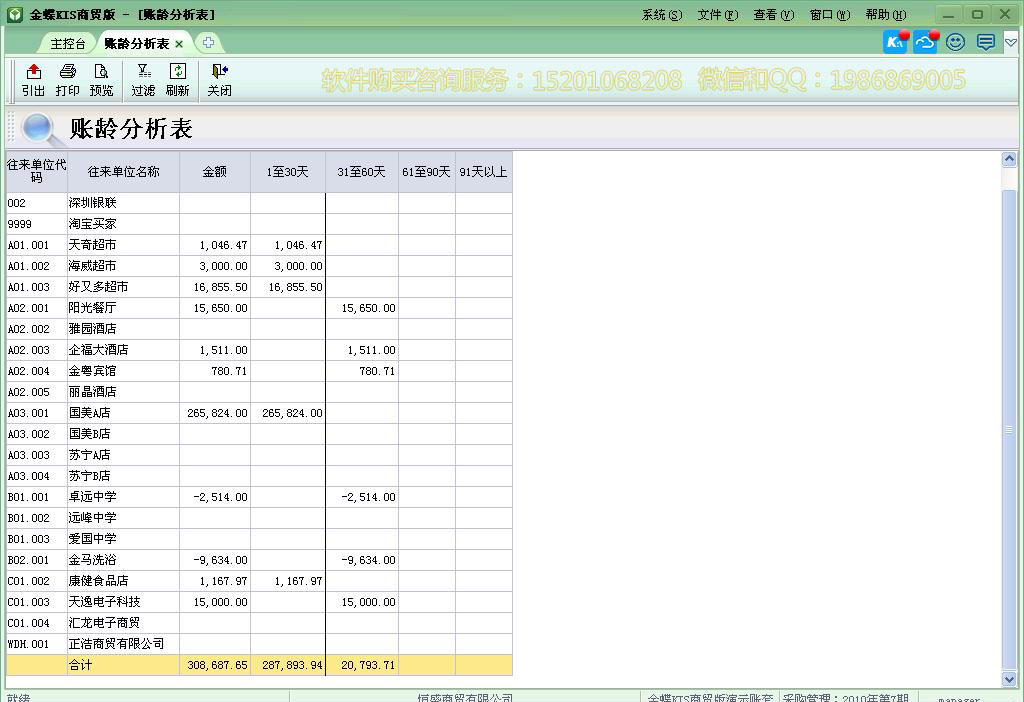
Task: Open the 系统 menu
Action: pos(661,15)
